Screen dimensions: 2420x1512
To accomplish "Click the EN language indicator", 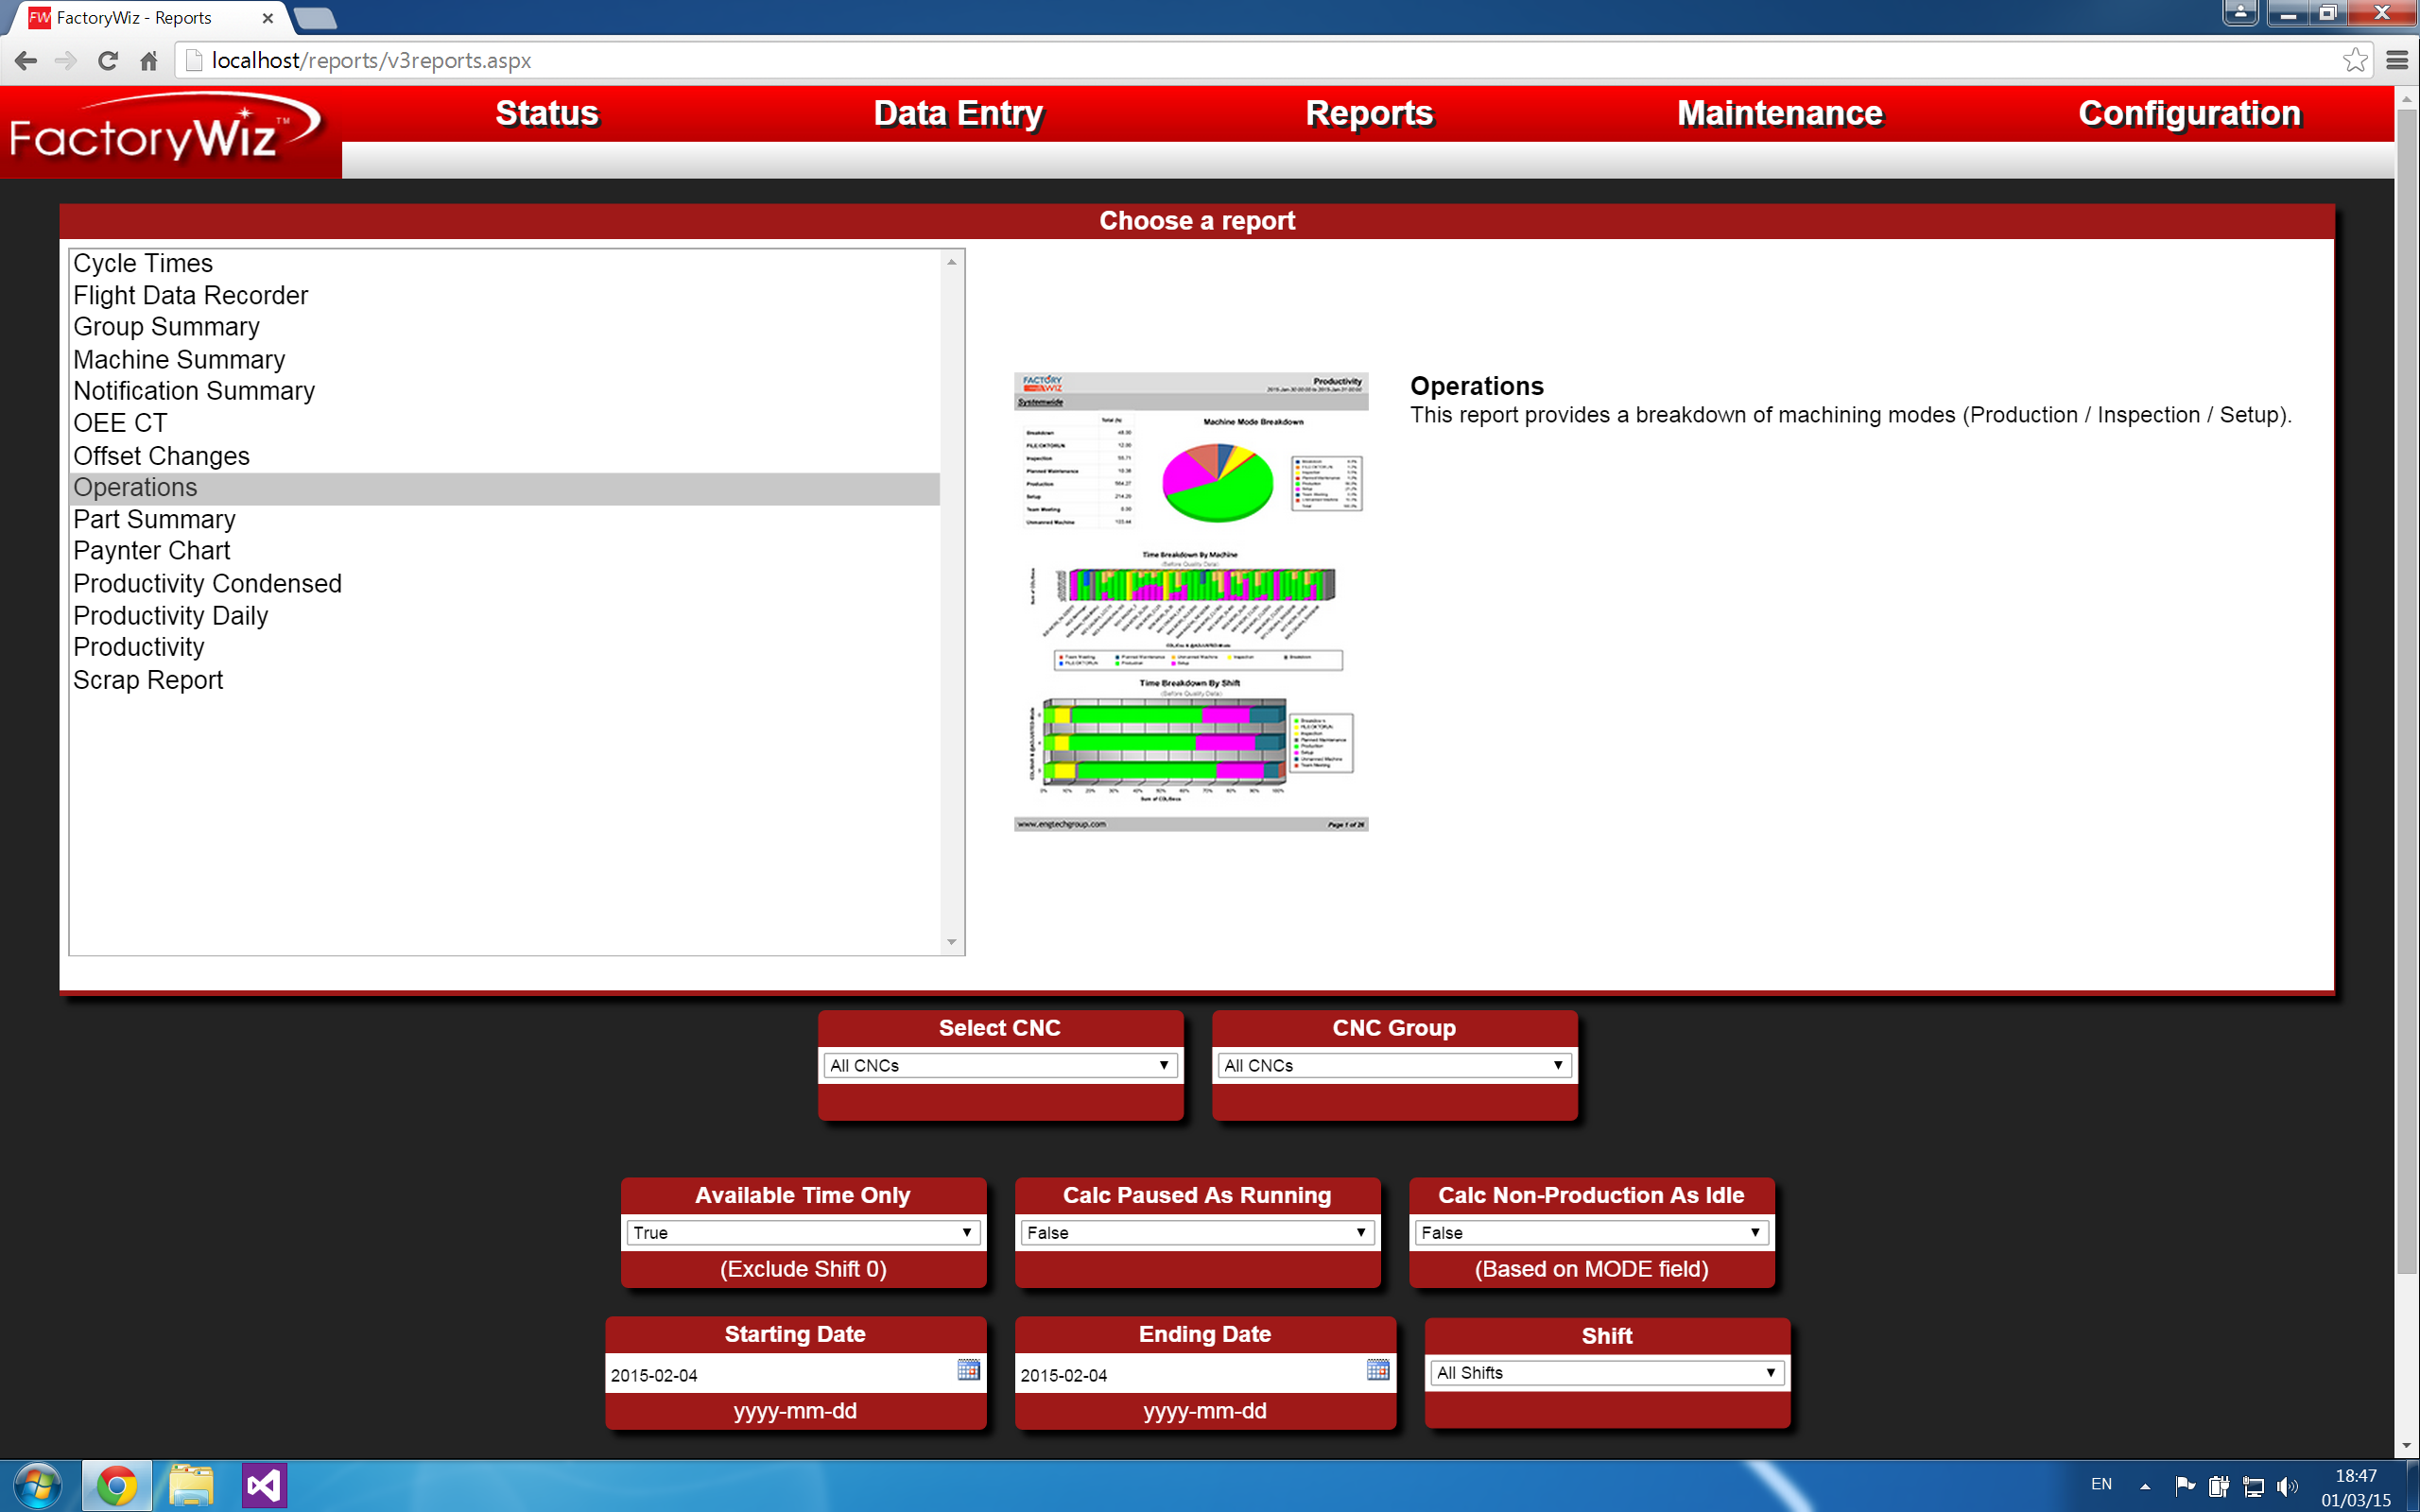I will coord(2101,1484).
